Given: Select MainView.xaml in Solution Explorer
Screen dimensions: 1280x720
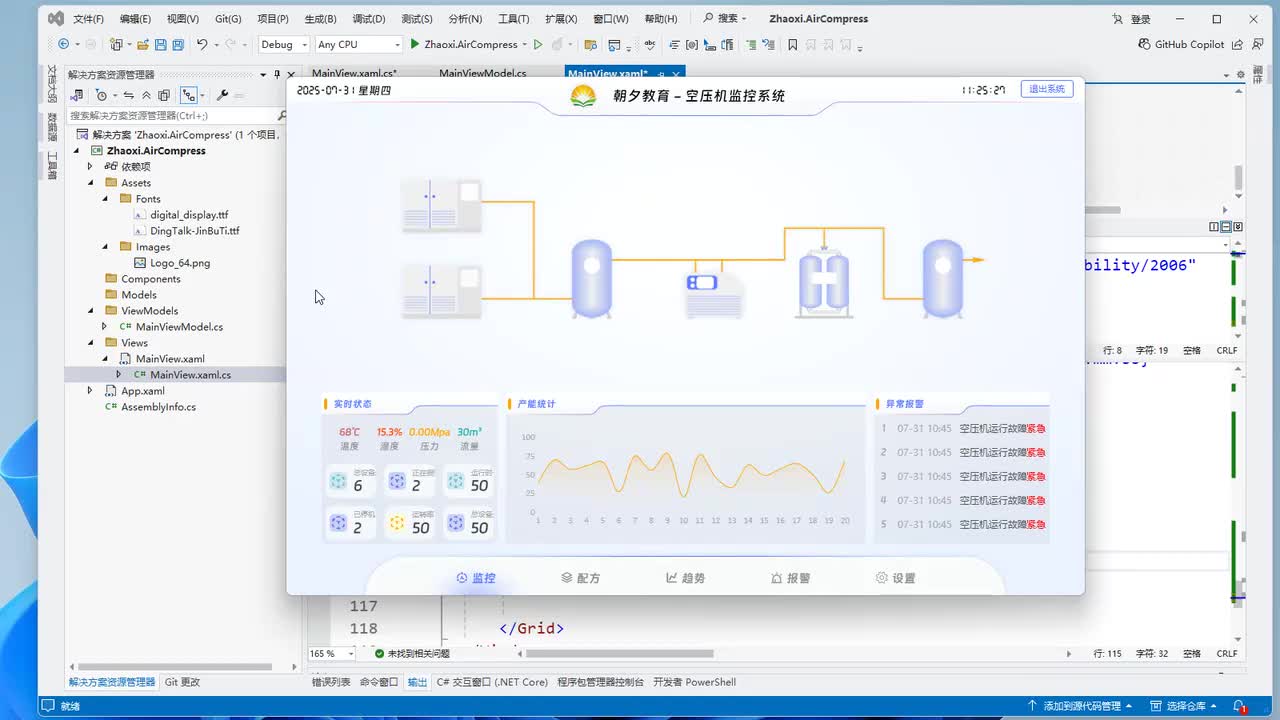Looking at the screenshot, I should click(x=170, y=359).
